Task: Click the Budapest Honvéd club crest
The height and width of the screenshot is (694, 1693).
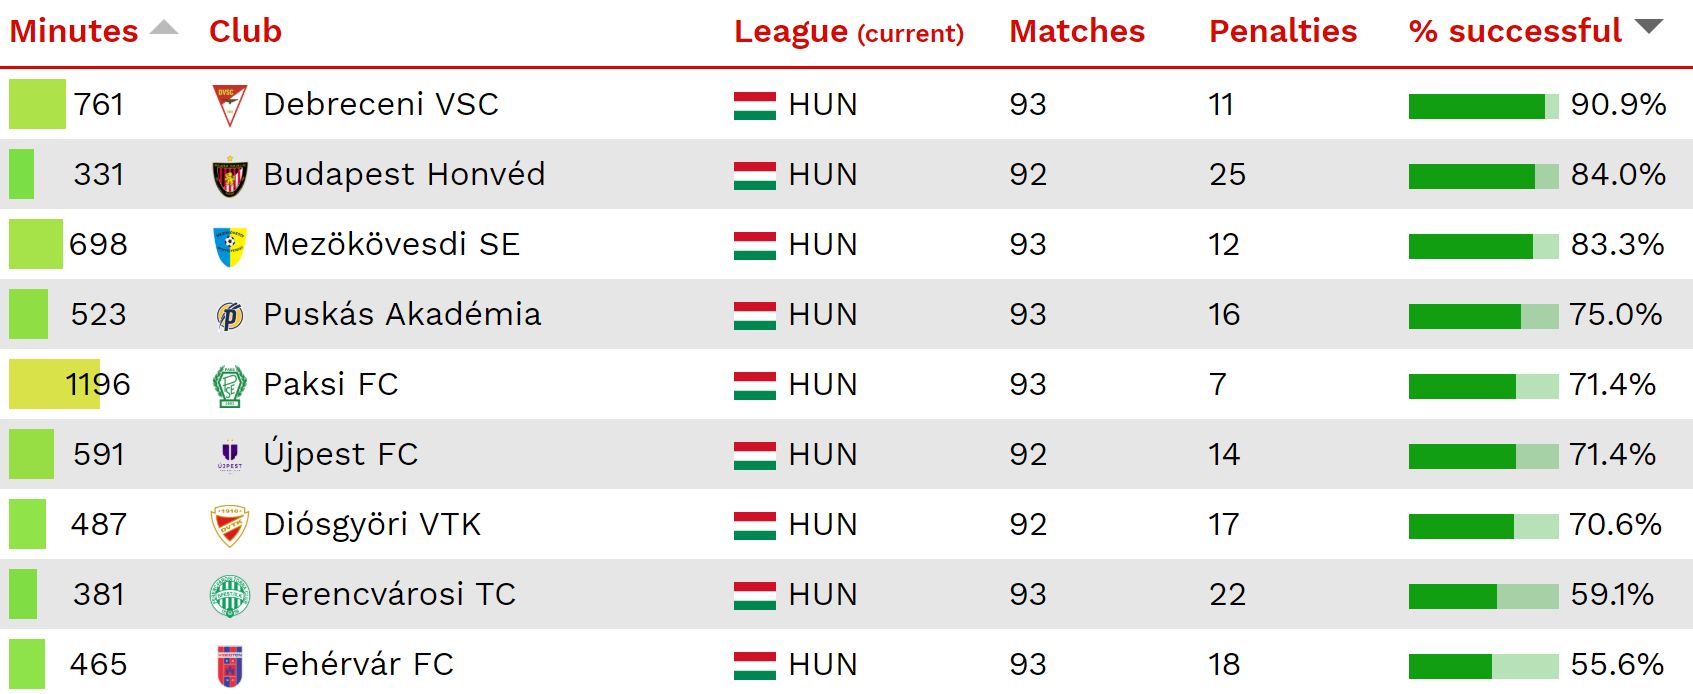Action: point(230,176)
